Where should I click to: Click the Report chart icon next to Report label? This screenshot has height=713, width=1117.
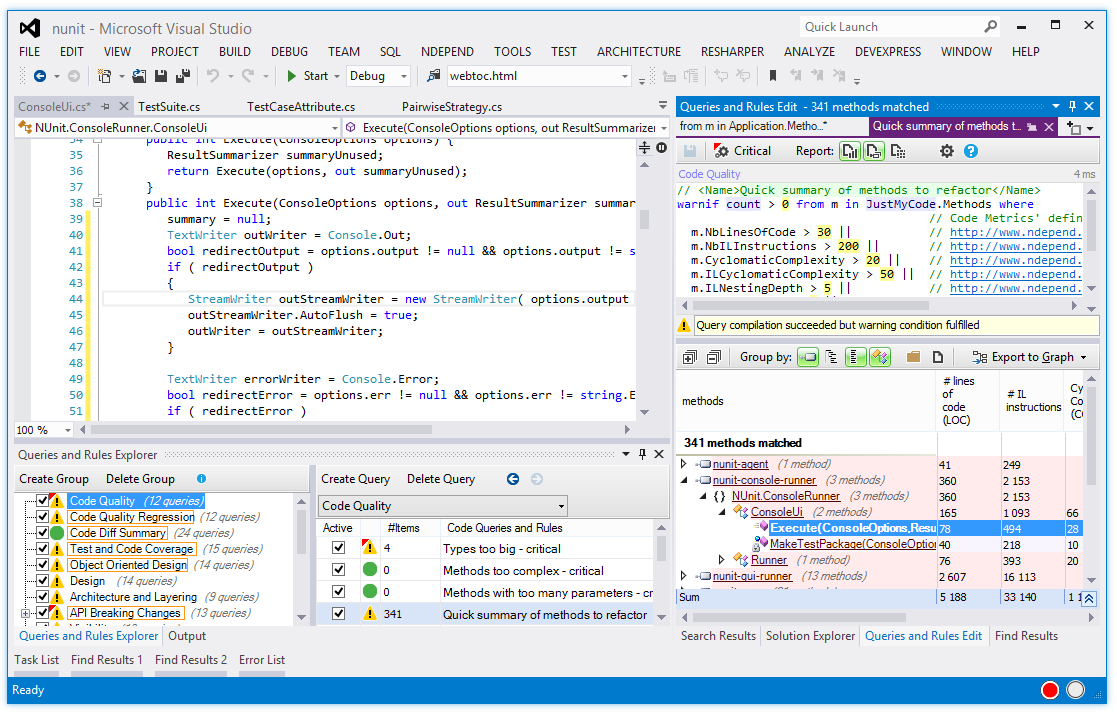(x=849, y=151)
